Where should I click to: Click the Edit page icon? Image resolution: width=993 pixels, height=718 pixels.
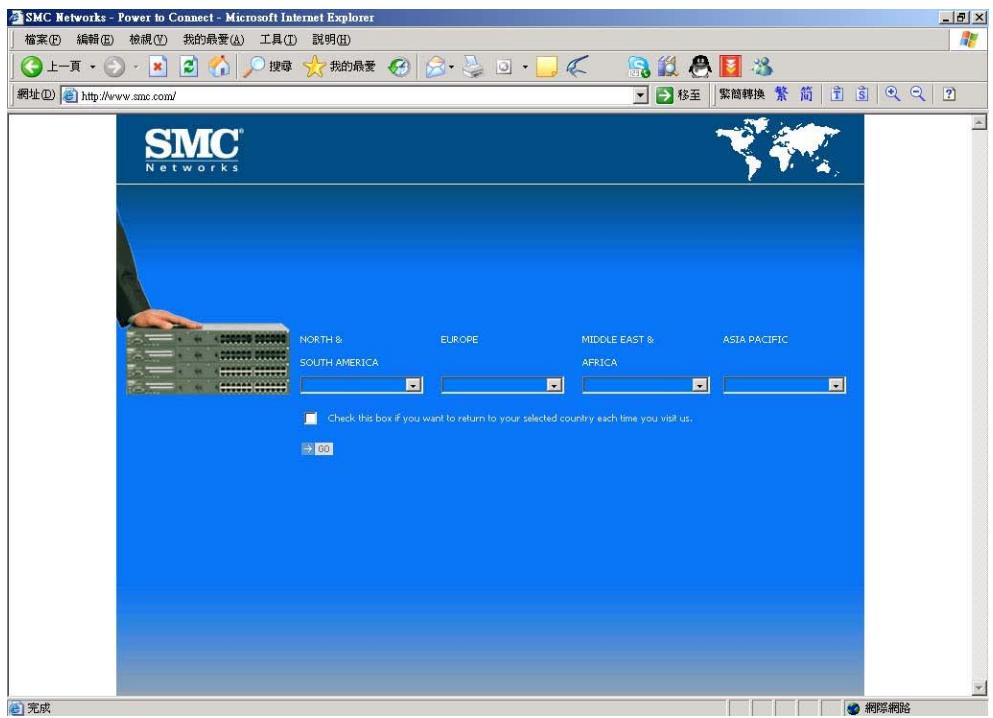(x=504, y=66)
